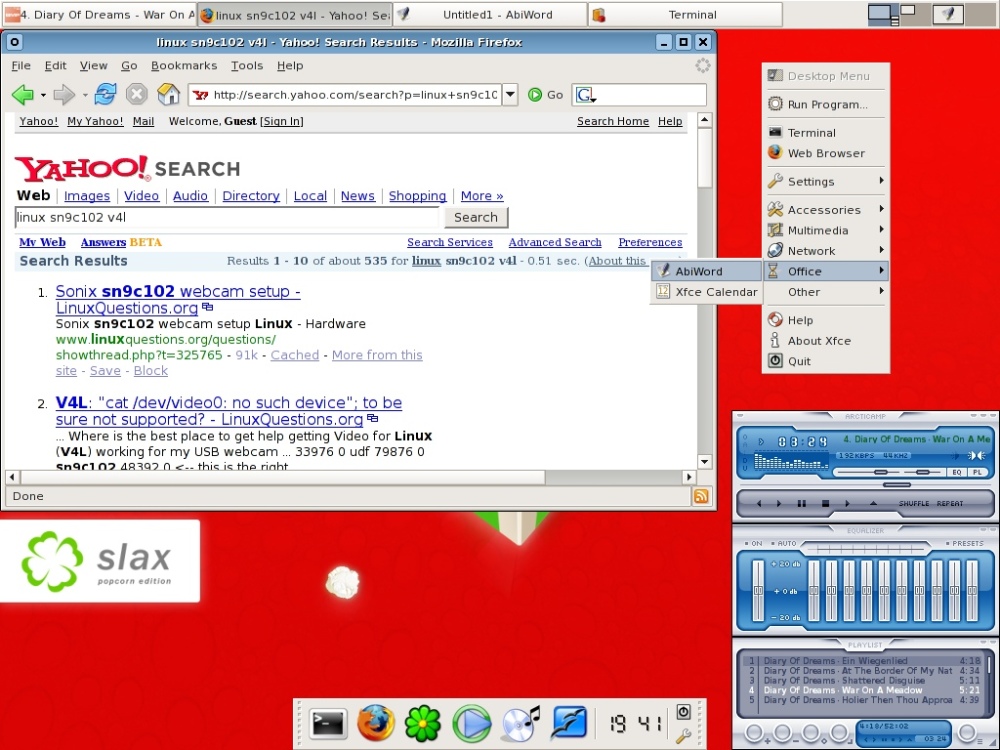The image size is (1000, 750).
Task: Toggle the PL playlist button
Action: [976, 473]
